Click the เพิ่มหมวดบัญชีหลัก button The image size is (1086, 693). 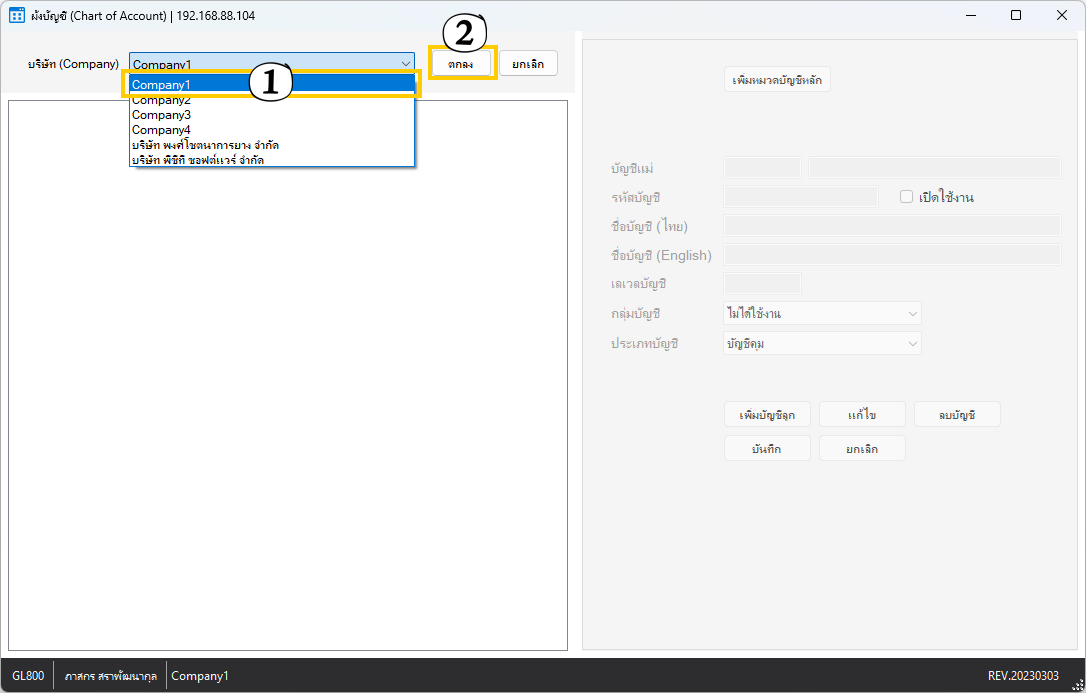[x=777, y=80]
